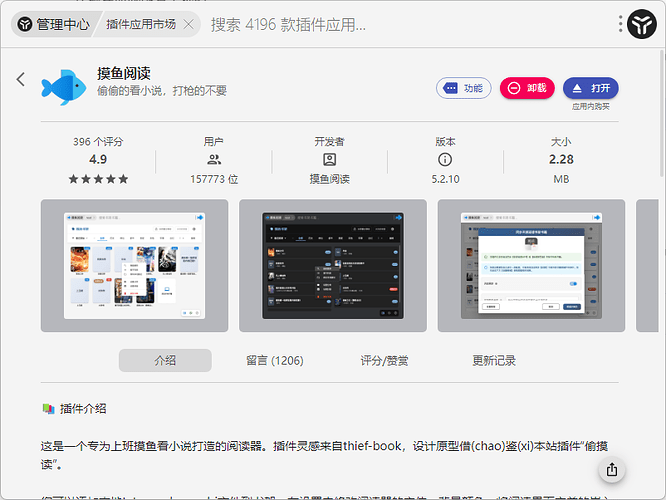Open the first light-theme screenshot thumbnail
This screenshot has height=500, width=666.
tap(134, 266)
